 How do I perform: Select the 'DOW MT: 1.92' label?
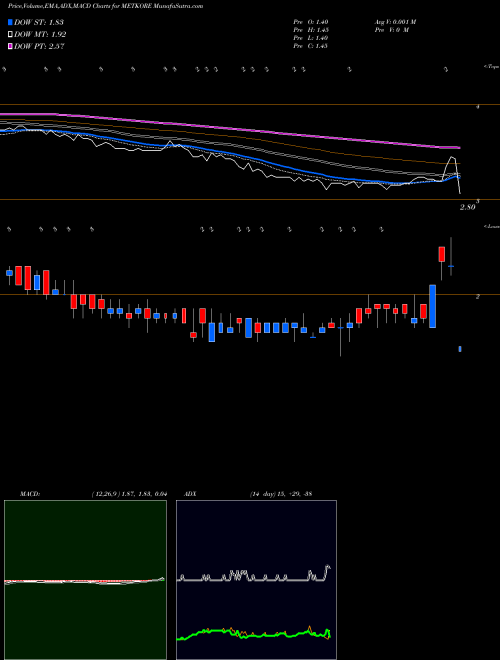40,35
